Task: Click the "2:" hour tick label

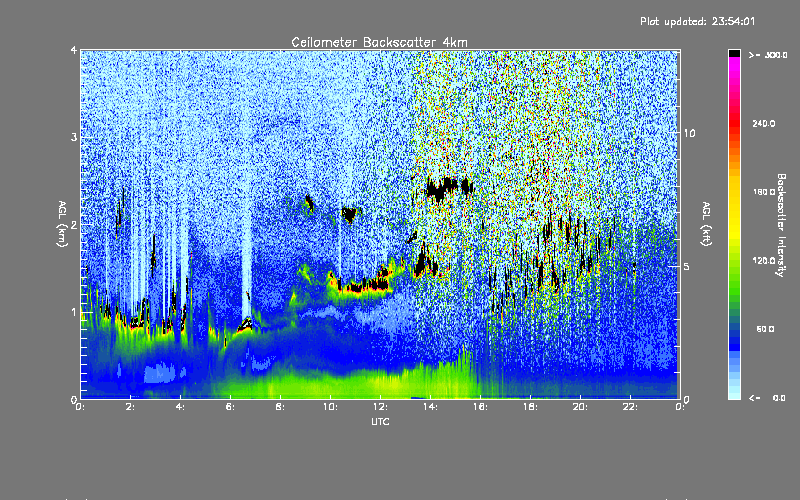Action: [130, 407]
